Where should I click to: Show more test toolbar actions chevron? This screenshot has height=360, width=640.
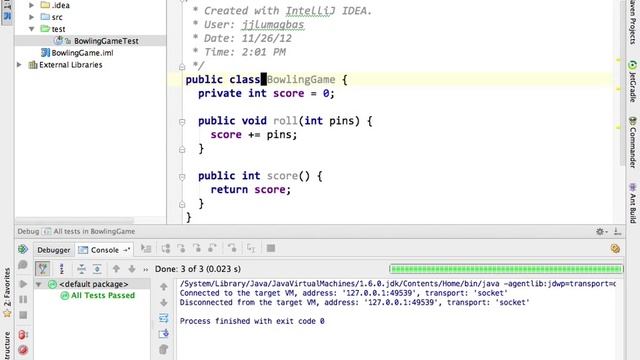pos(146,269)
